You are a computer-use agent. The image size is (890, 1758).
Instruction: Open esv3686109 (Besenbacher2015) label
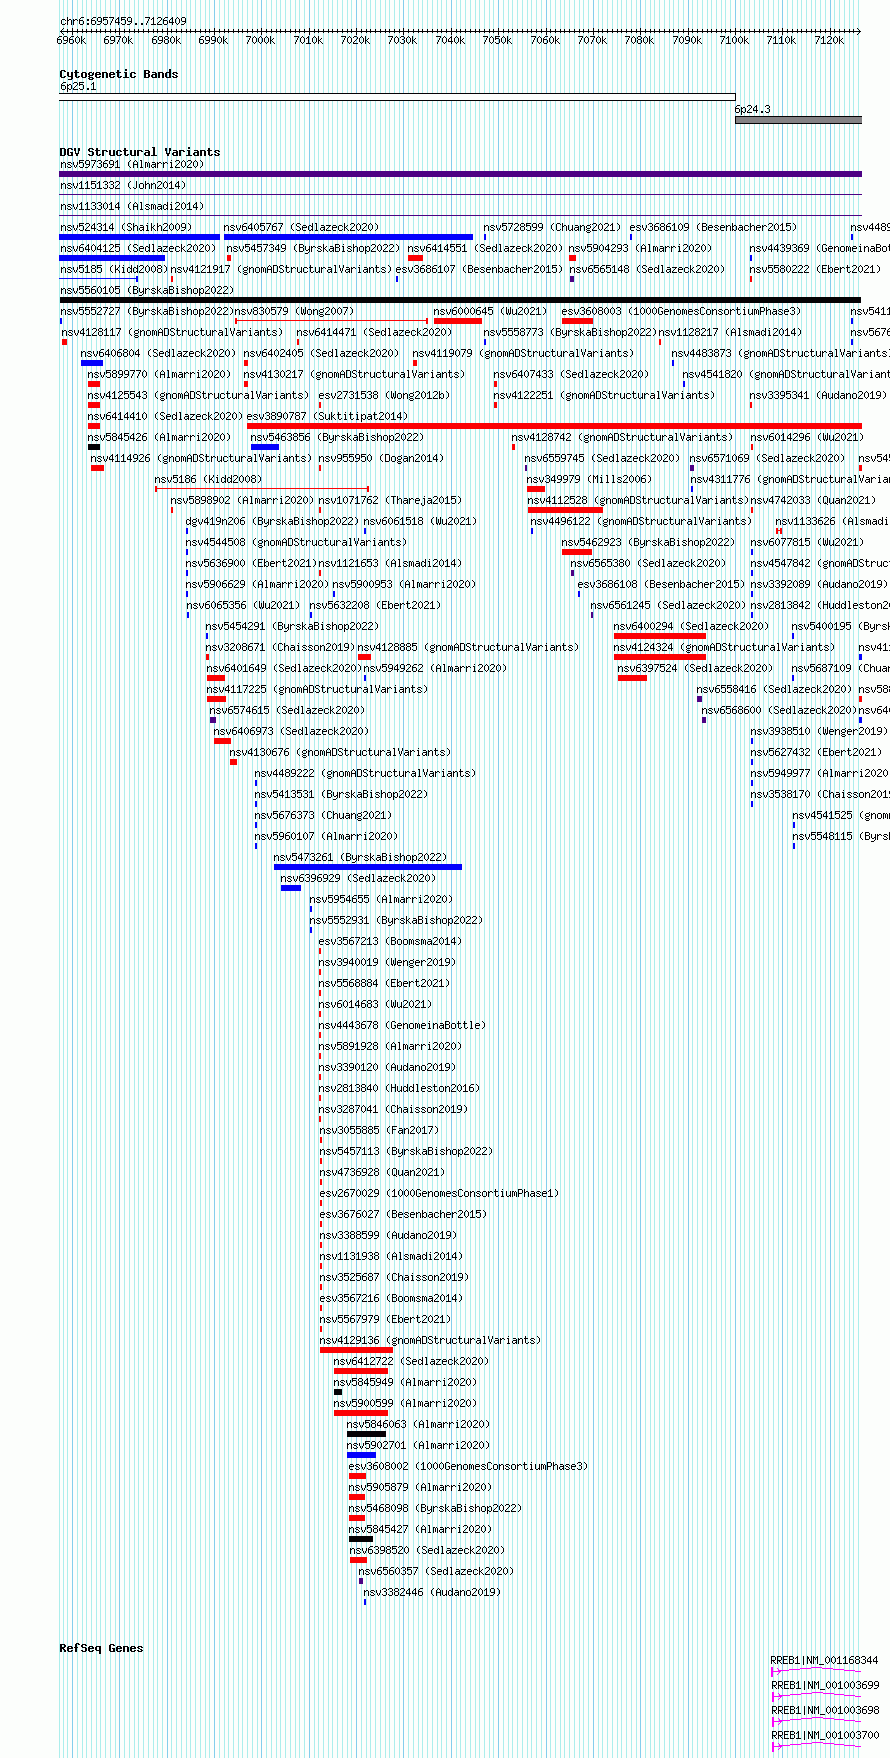point(713,227)
